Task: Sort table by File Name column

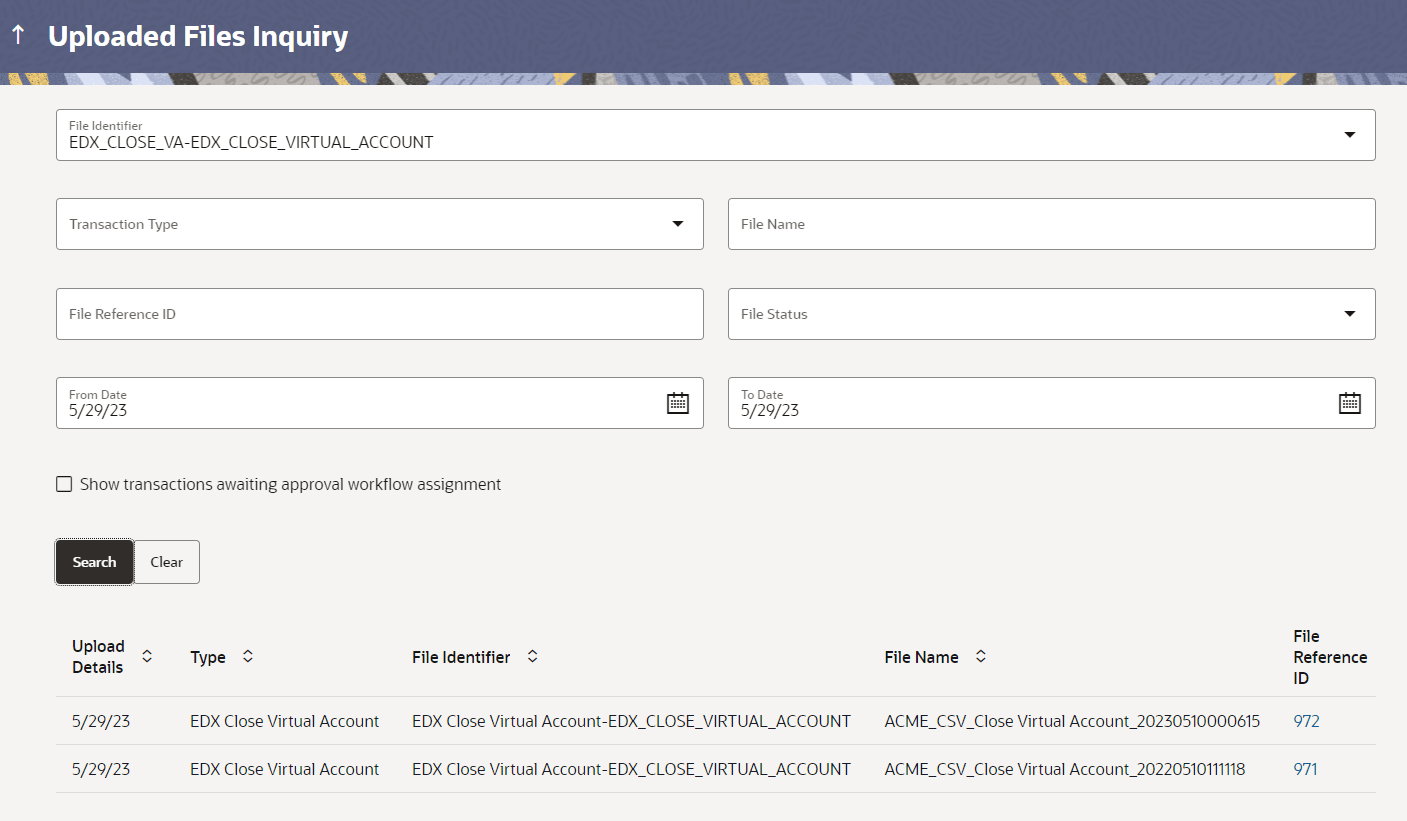Action: pyautogui.click(x=981, y=657)
